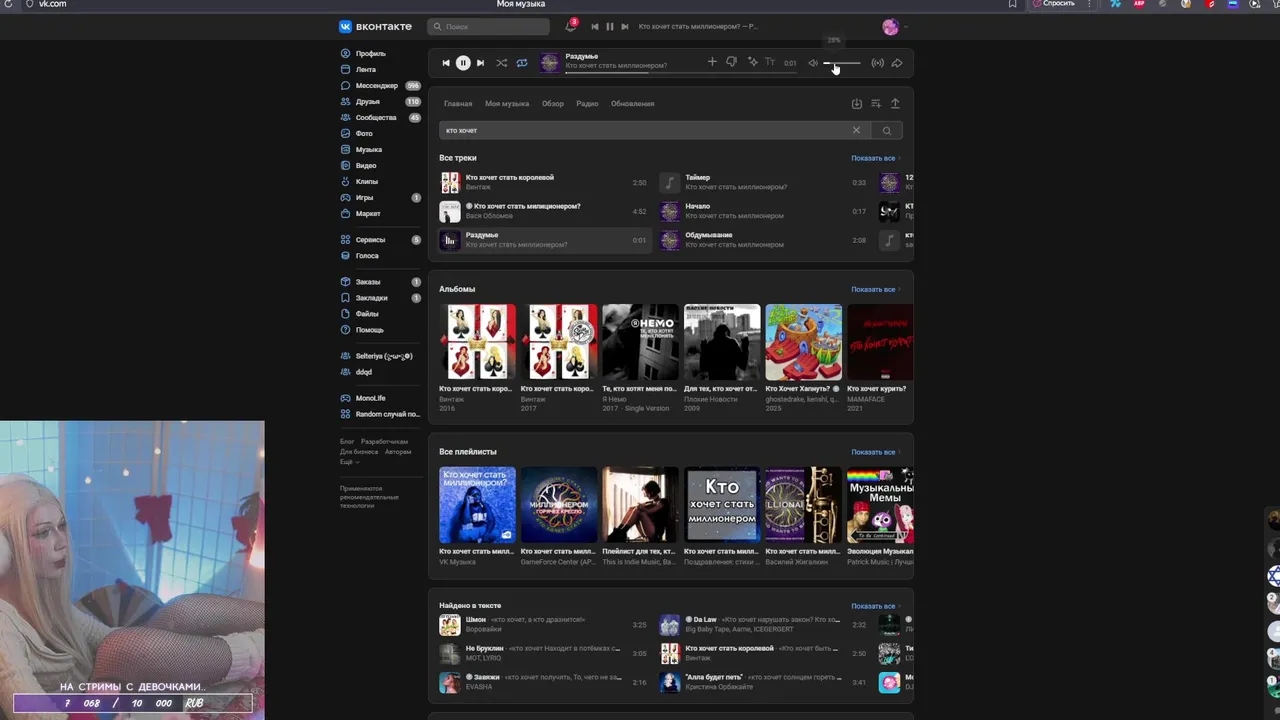Play the Обдумывание track
1280x720 pixels.
(763, 240)
